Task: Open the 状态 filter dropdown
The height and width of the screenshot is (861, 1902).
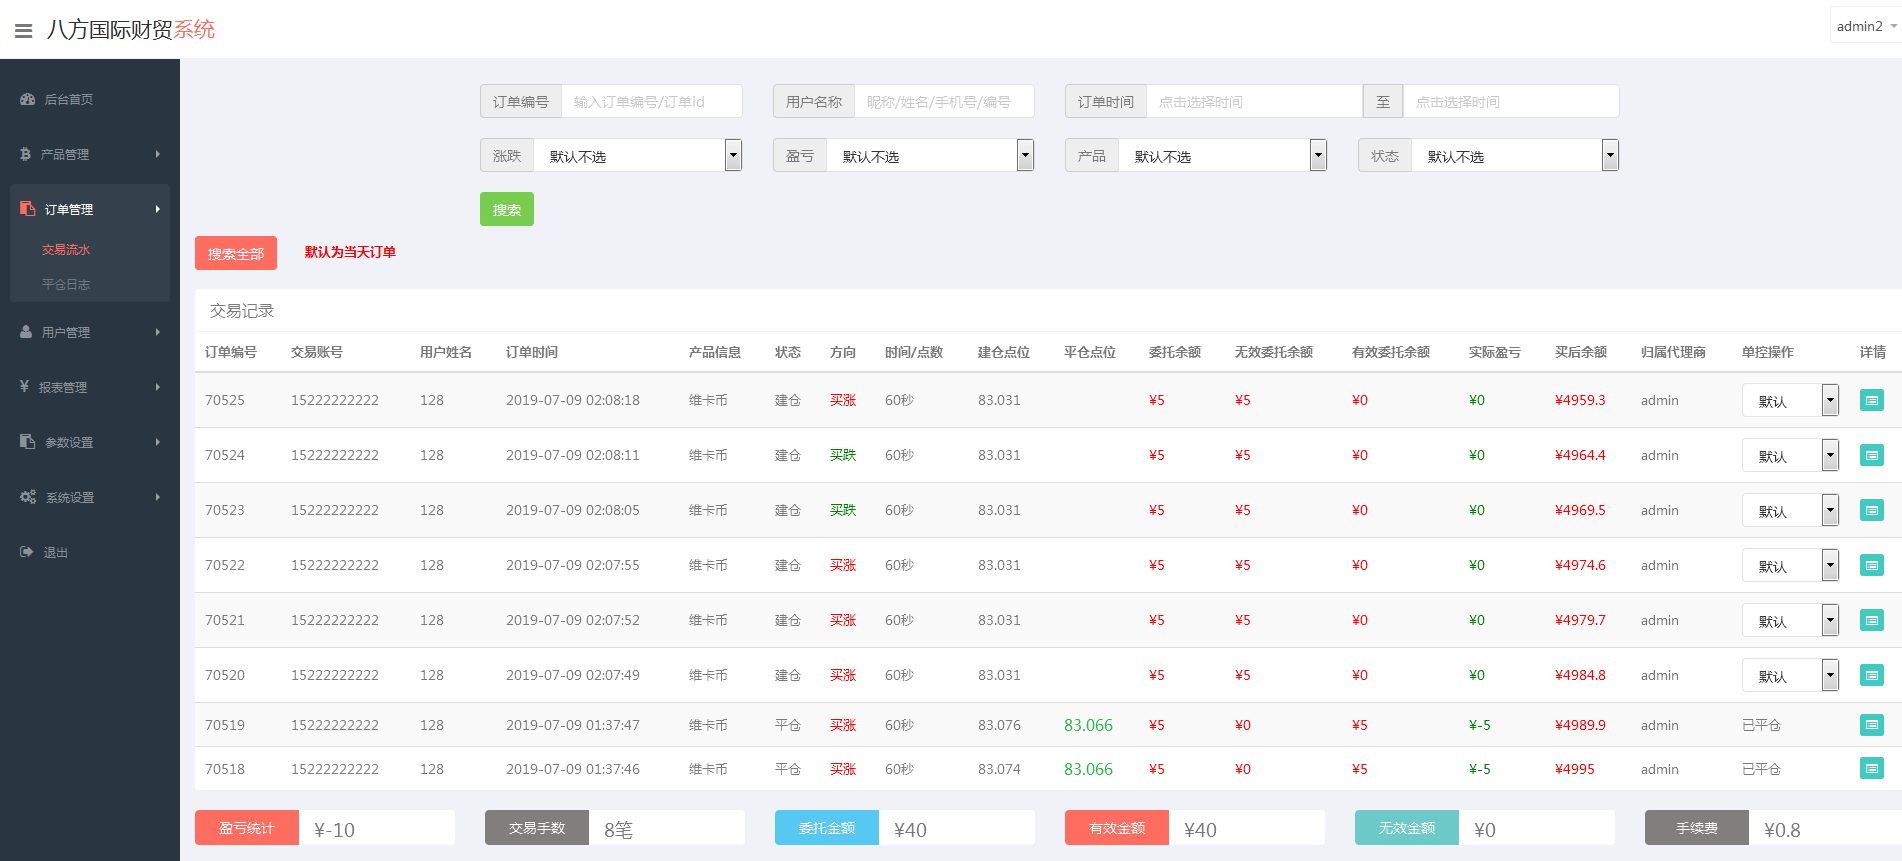Action: tap(1514, 156)
